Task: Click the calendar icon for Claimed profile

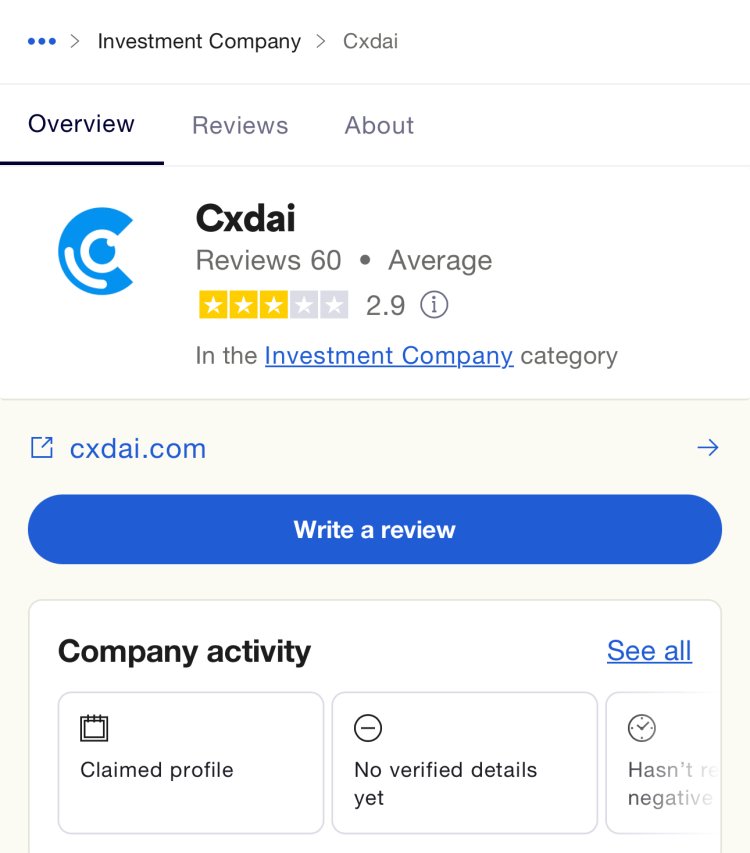Action: (94, 728)
